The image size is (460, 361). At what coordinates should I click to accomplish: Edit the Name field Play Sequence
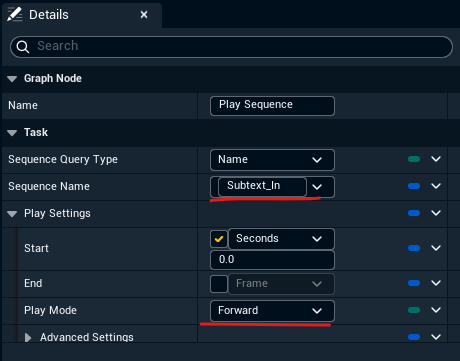272,106
